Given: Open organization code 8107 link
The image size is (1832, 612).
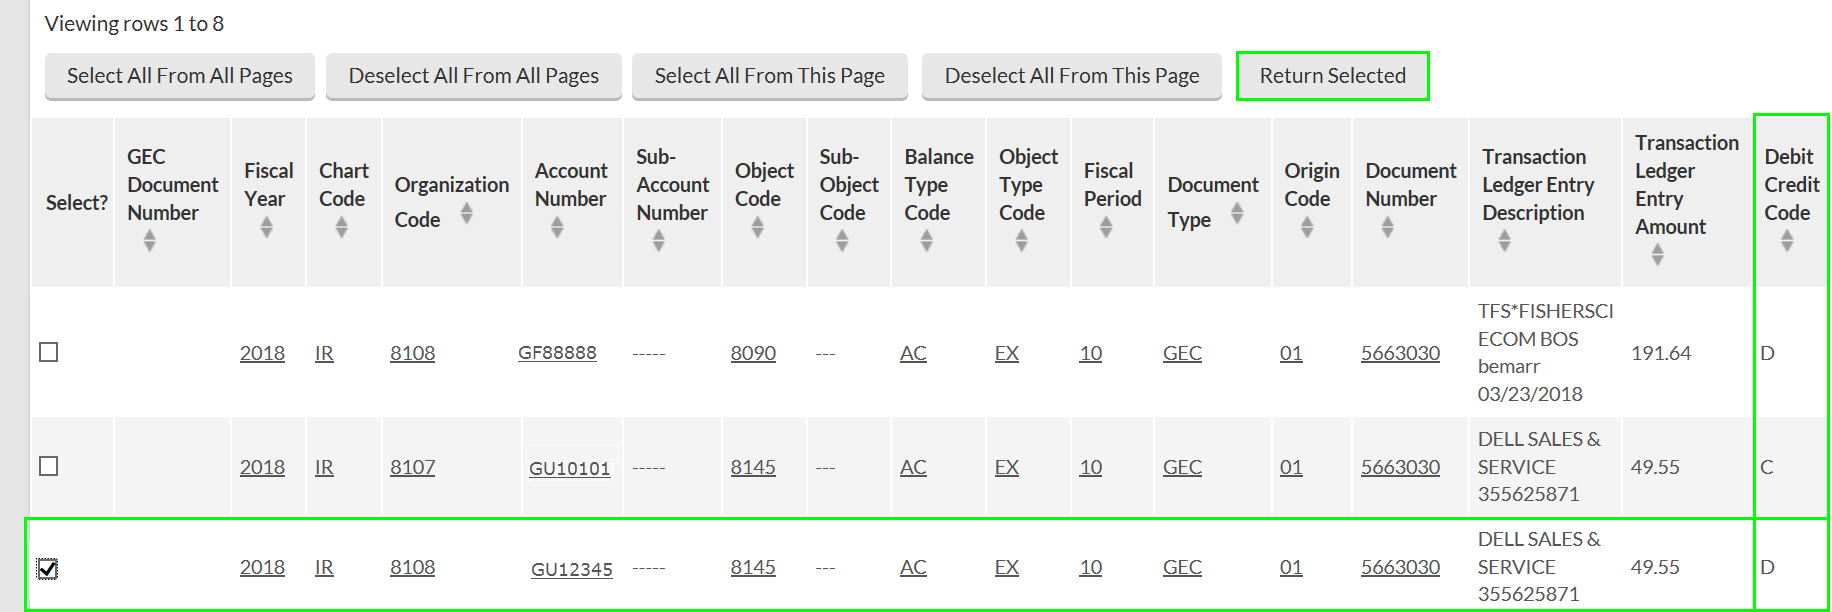Looking at the screenshot, I should pos(412,467).
